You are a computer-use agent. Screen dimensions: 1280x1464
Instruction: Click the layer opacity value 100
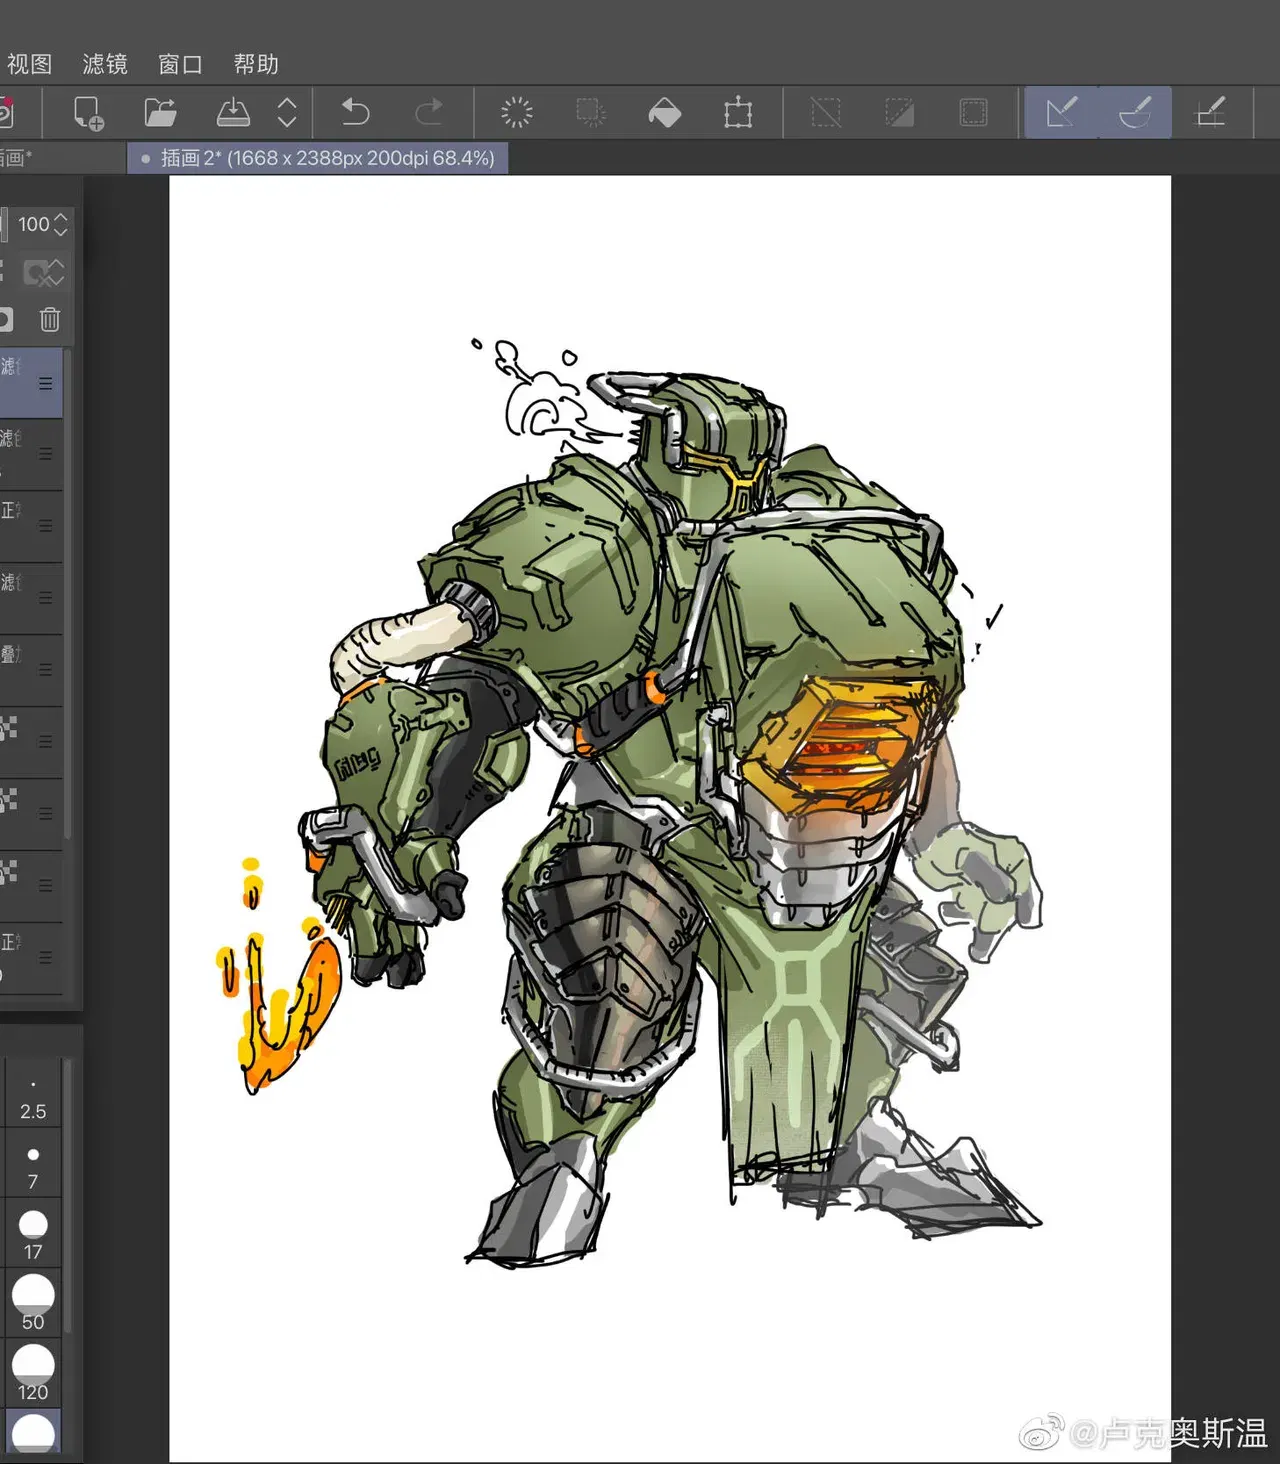(34, 224)
